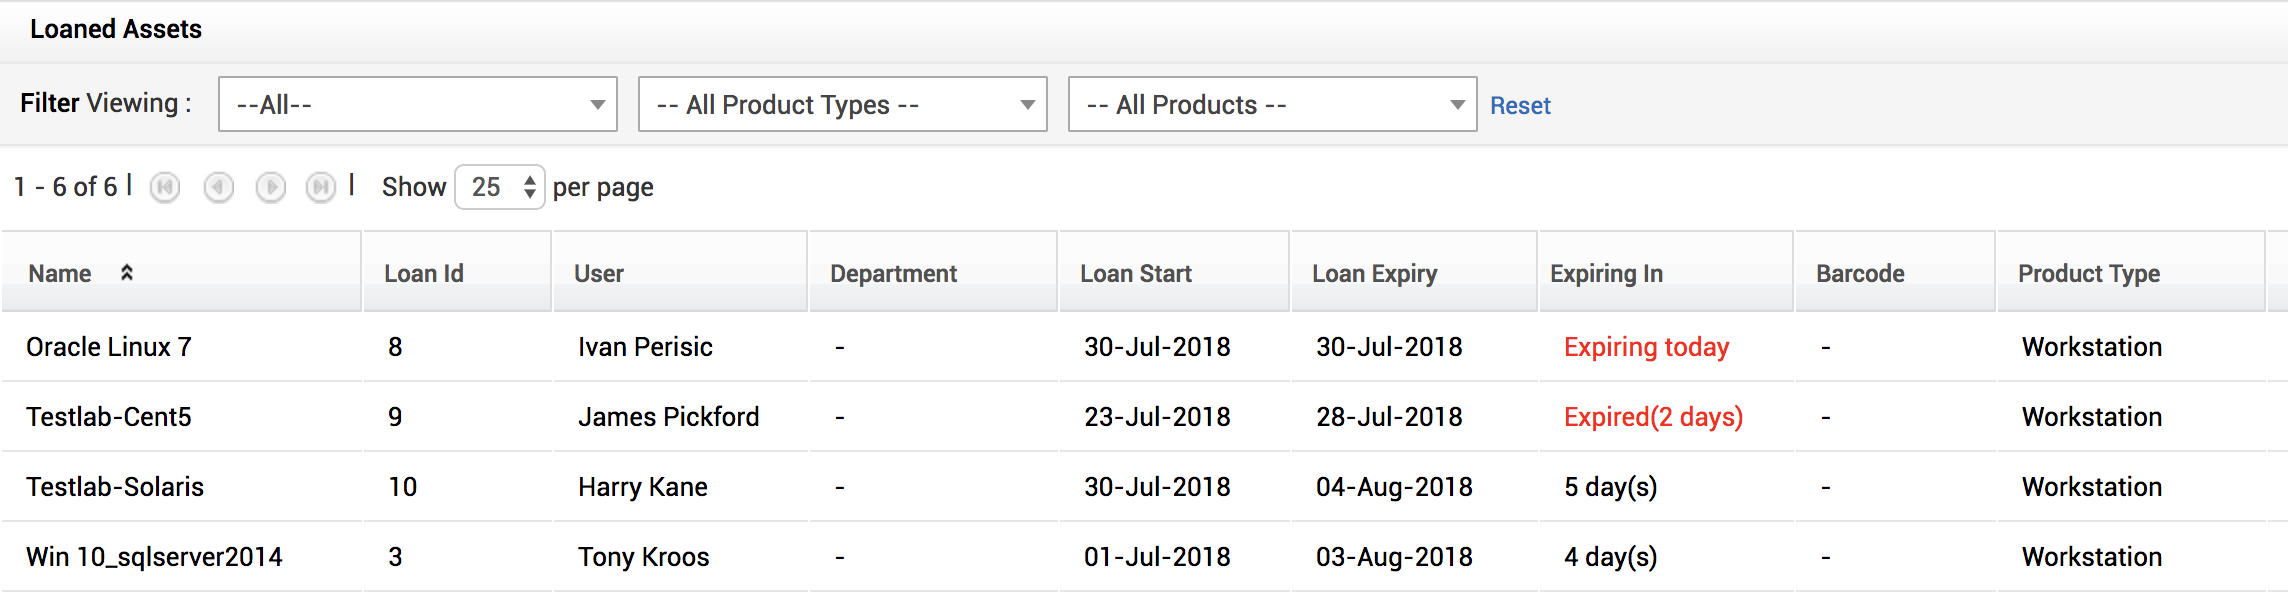
Task: Go to first page of loaned assets
Action: point(165,187)
